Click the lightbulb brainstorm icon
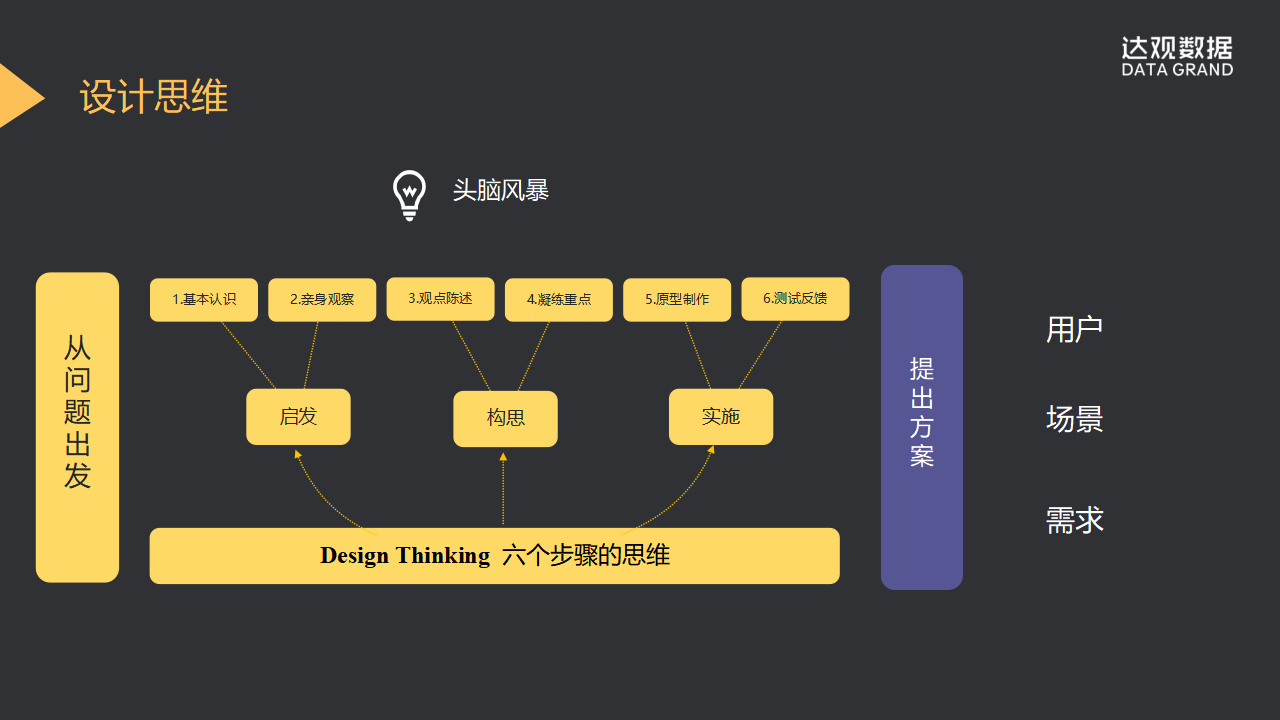The width and height of the screenshot is (1280, 720). (409, 195)
